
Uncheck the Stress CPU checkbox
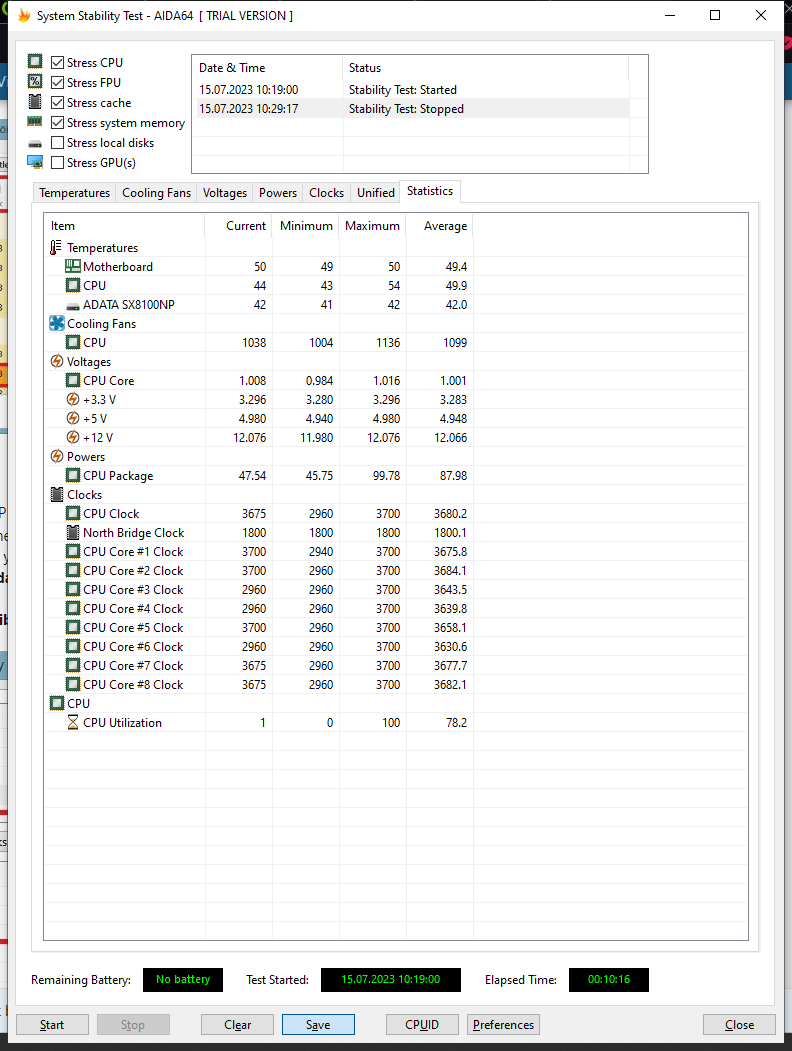tap(58, 62)
